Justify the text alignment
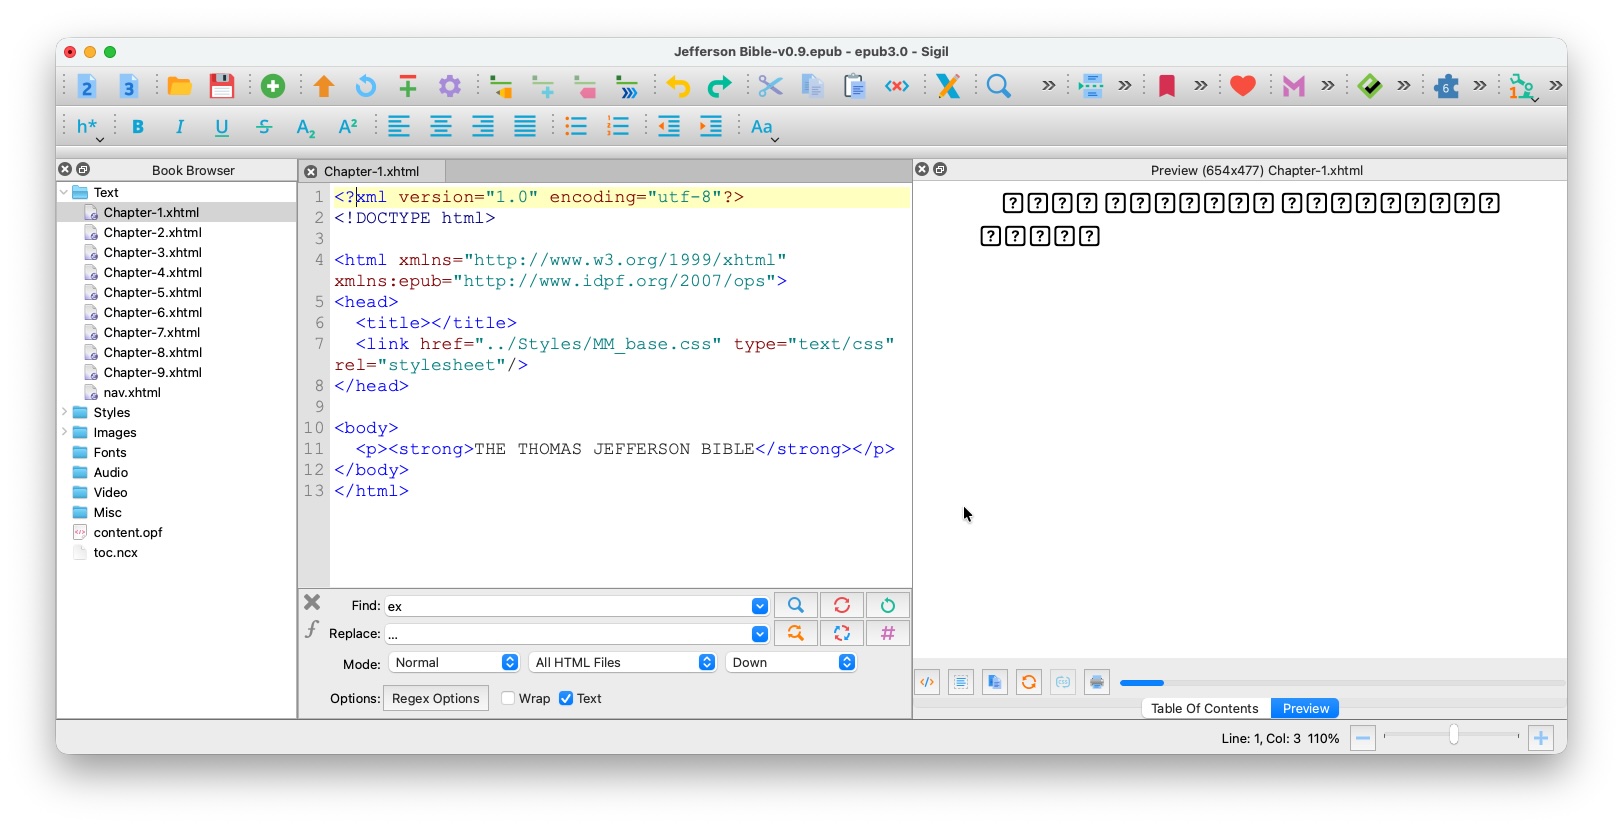The image size is (1623, 828). point(525,127)
